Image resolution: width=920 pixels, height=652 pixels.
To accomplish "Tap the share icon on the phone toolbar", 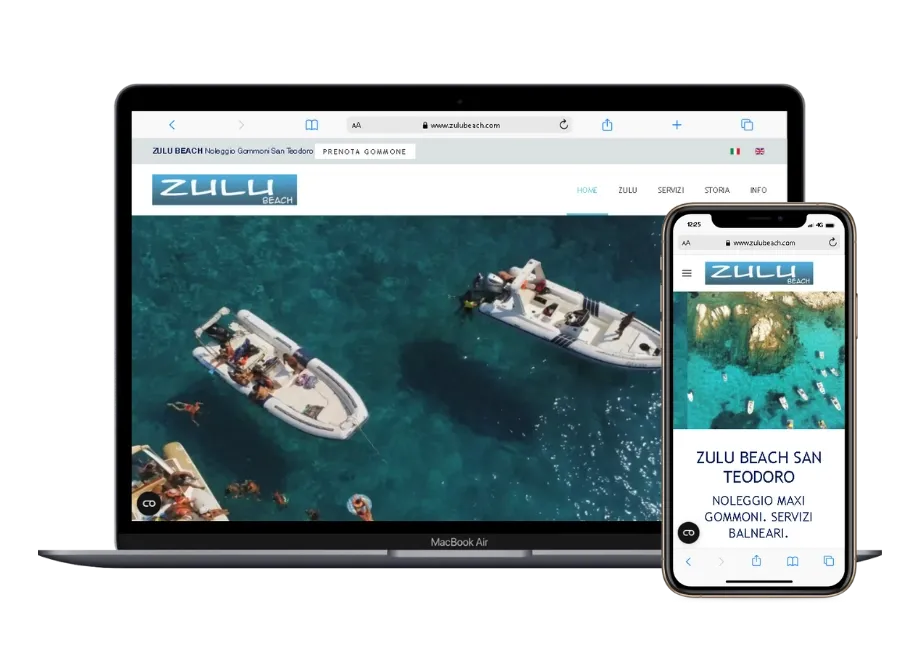I will point(756,561).
